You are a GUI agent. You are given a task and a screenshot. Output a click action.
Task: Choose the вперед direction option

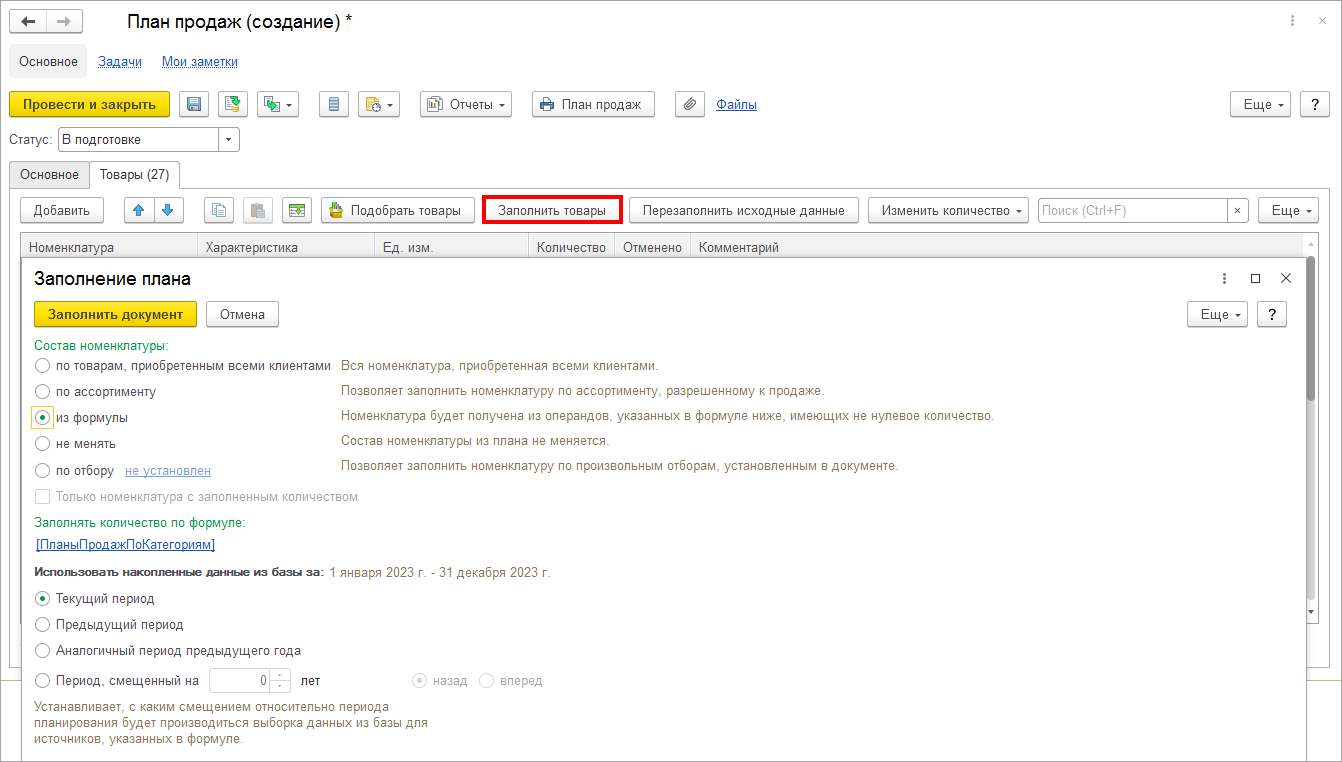tap(511, 680)
